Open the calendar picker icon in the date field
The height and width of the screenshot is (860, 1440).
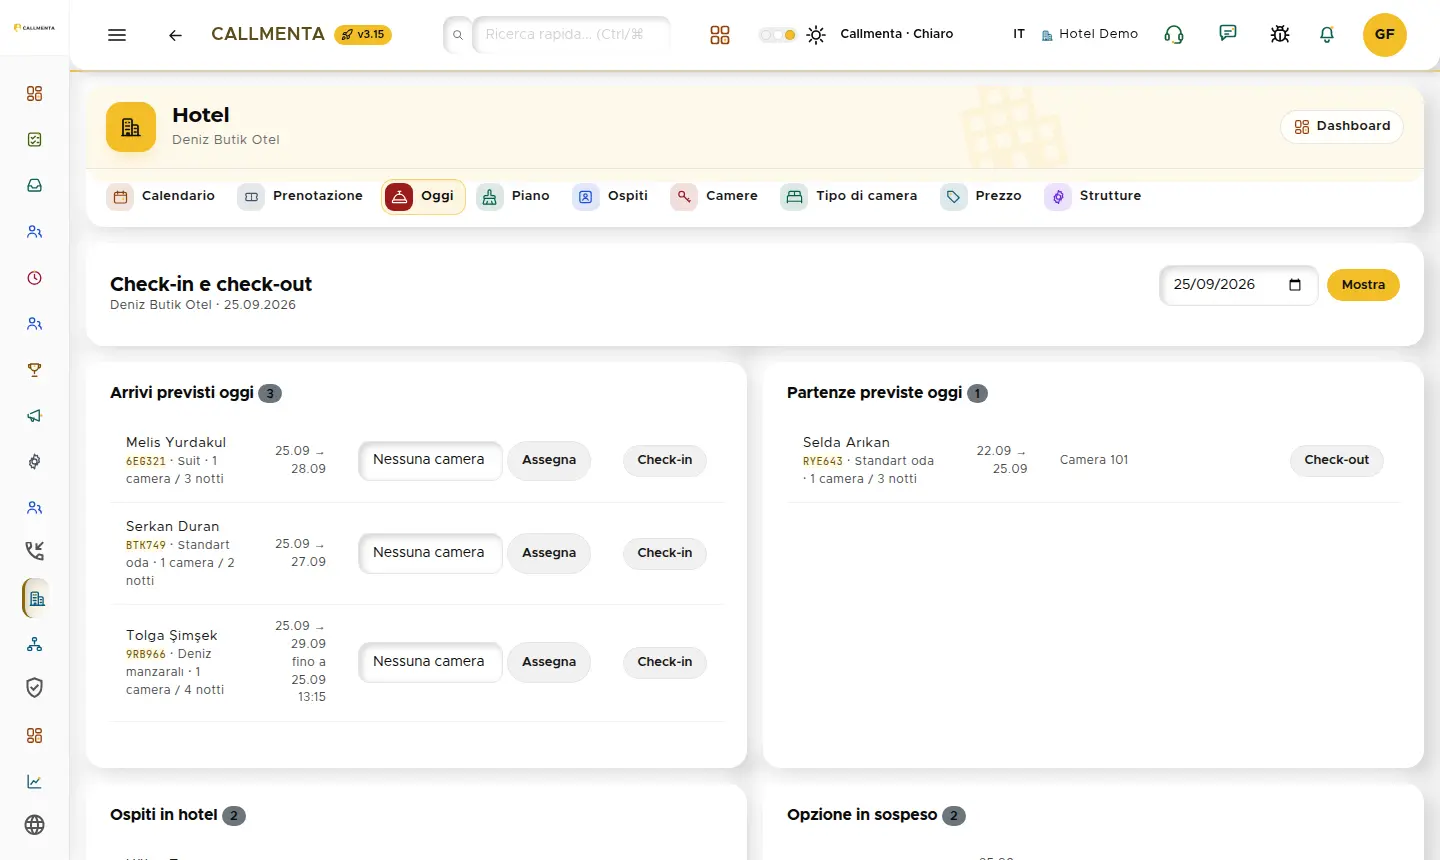(1295, 285)
